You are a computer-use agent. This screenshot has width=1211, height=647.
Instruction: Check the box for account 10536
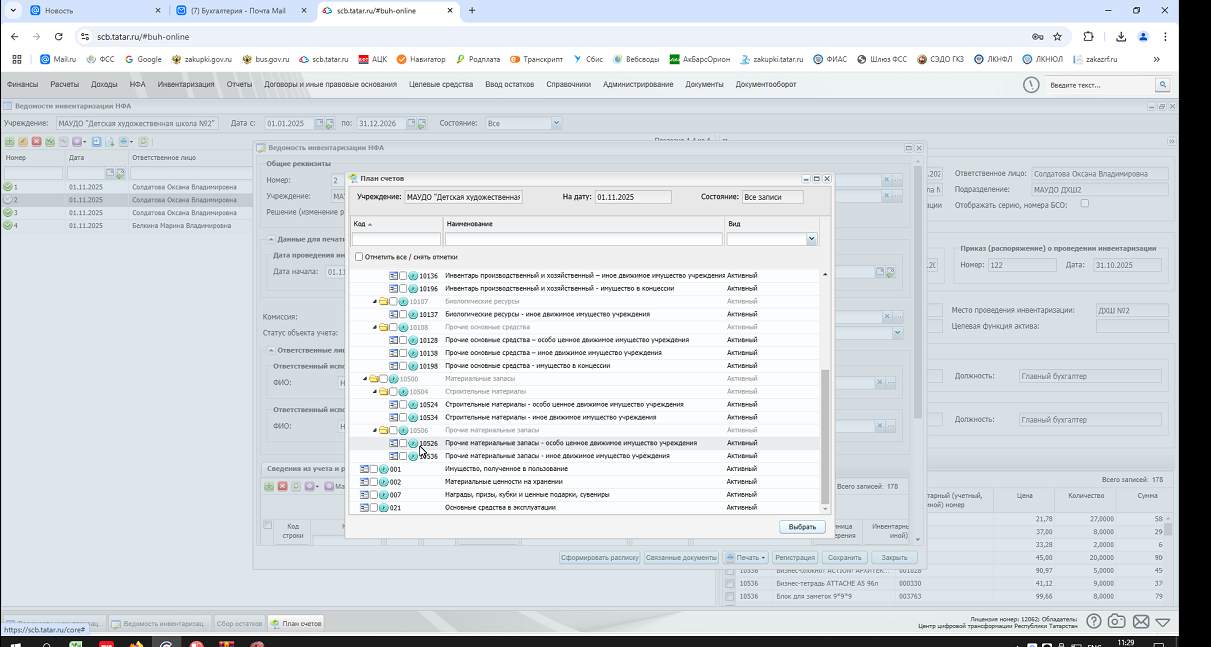click(403, 456)
